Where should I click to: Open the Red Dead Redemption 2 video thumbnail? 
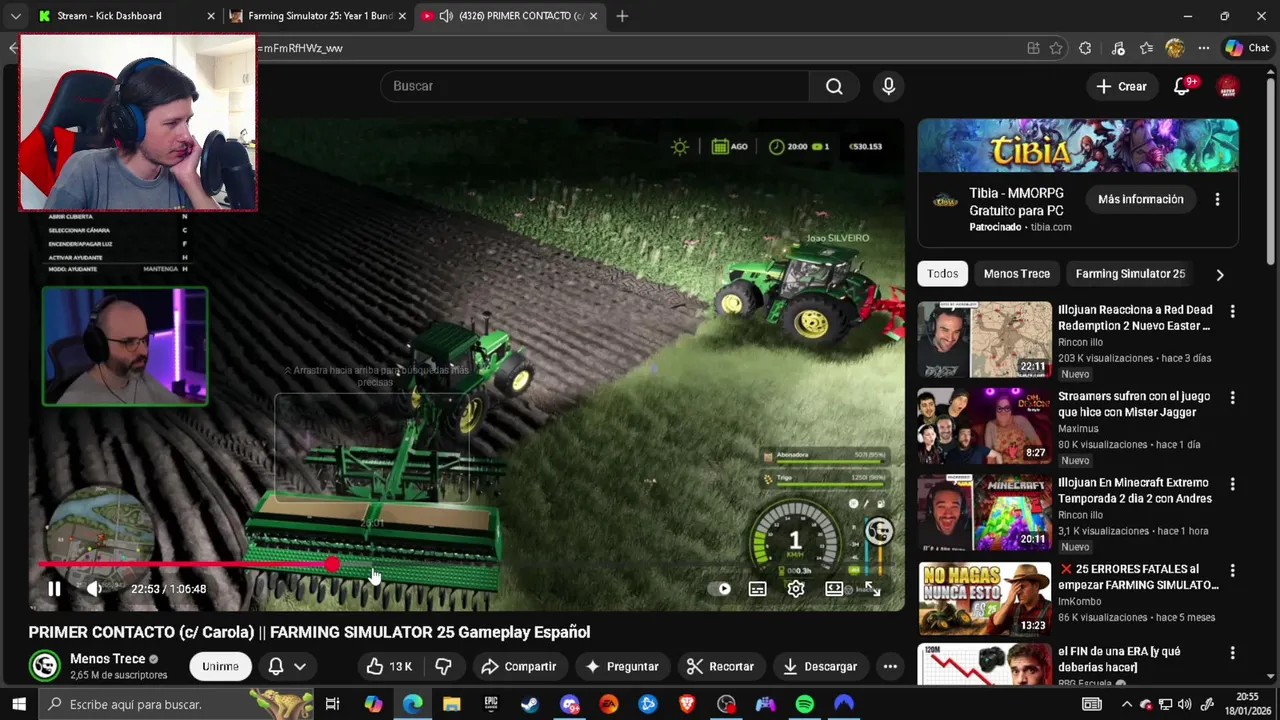point(985,339)
